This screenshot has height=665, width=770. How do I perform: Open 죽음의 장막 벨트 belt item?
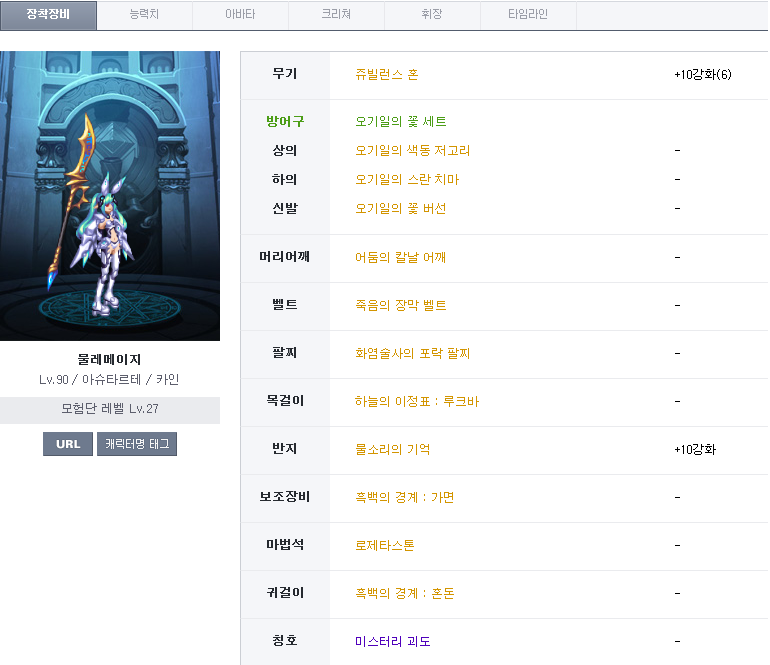pyautogui.click(x=401, y=306)
